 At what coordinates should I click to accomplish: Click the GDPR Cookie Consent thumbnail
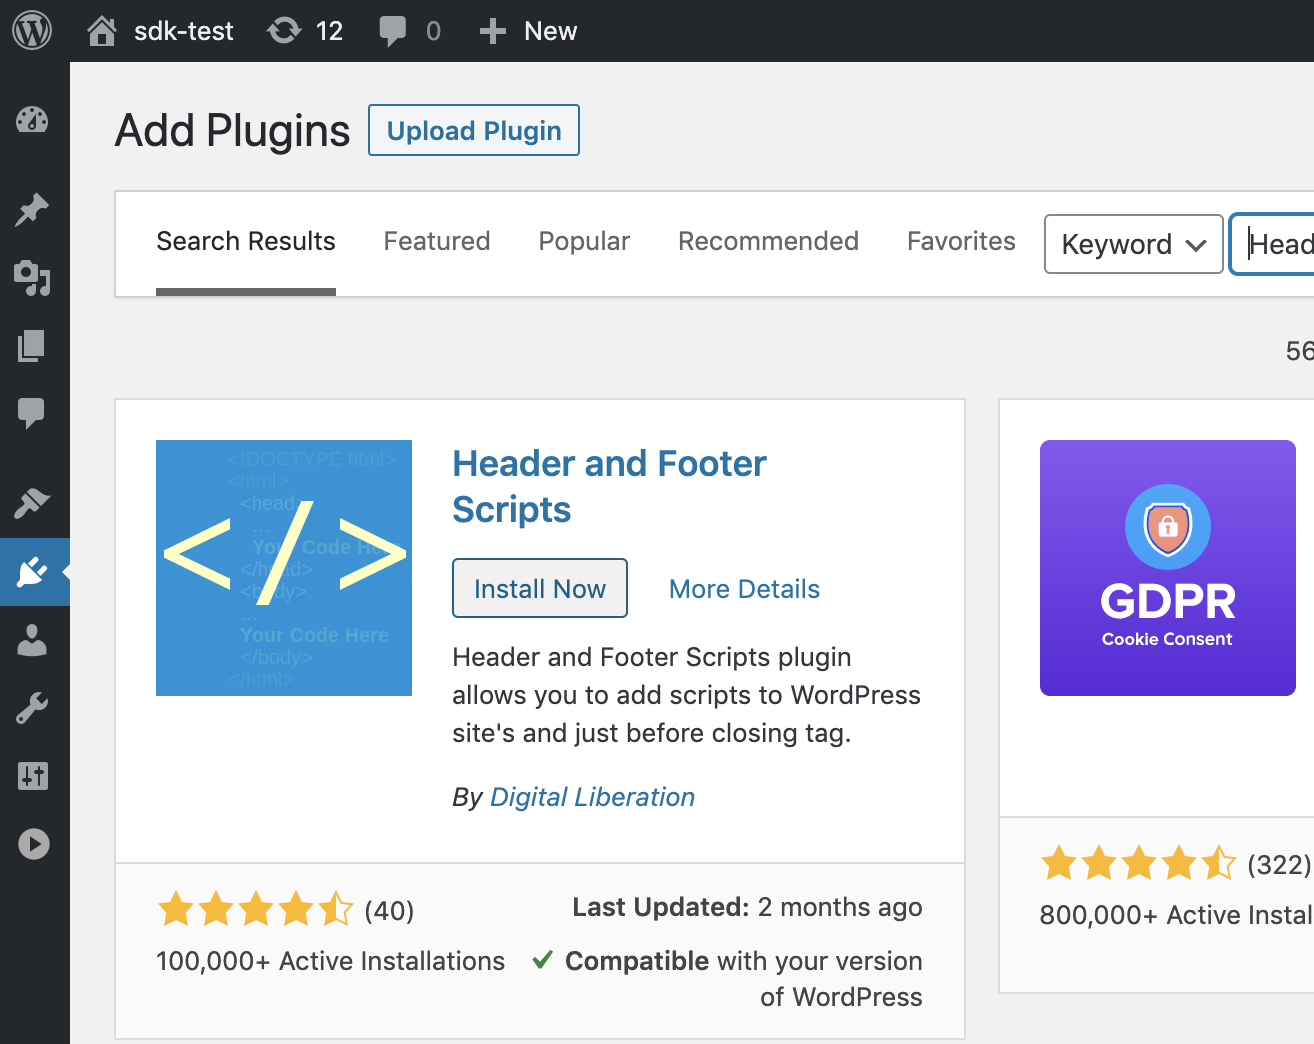click(x=1167, y=568)
